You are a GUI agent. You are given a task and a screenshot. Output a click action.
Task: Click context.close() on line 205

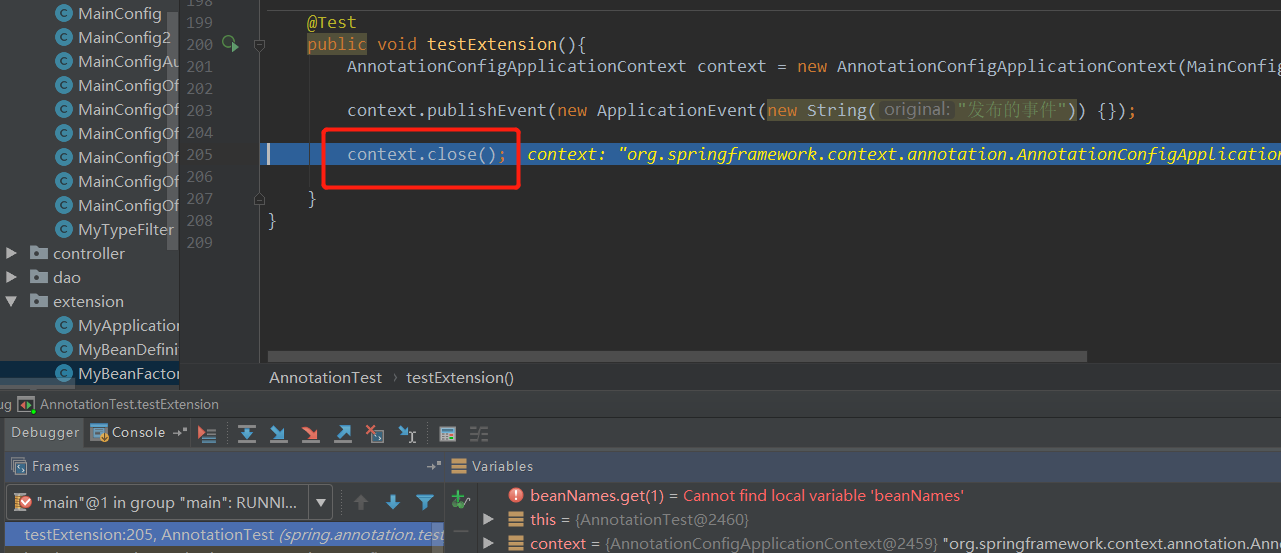[427, 154]
